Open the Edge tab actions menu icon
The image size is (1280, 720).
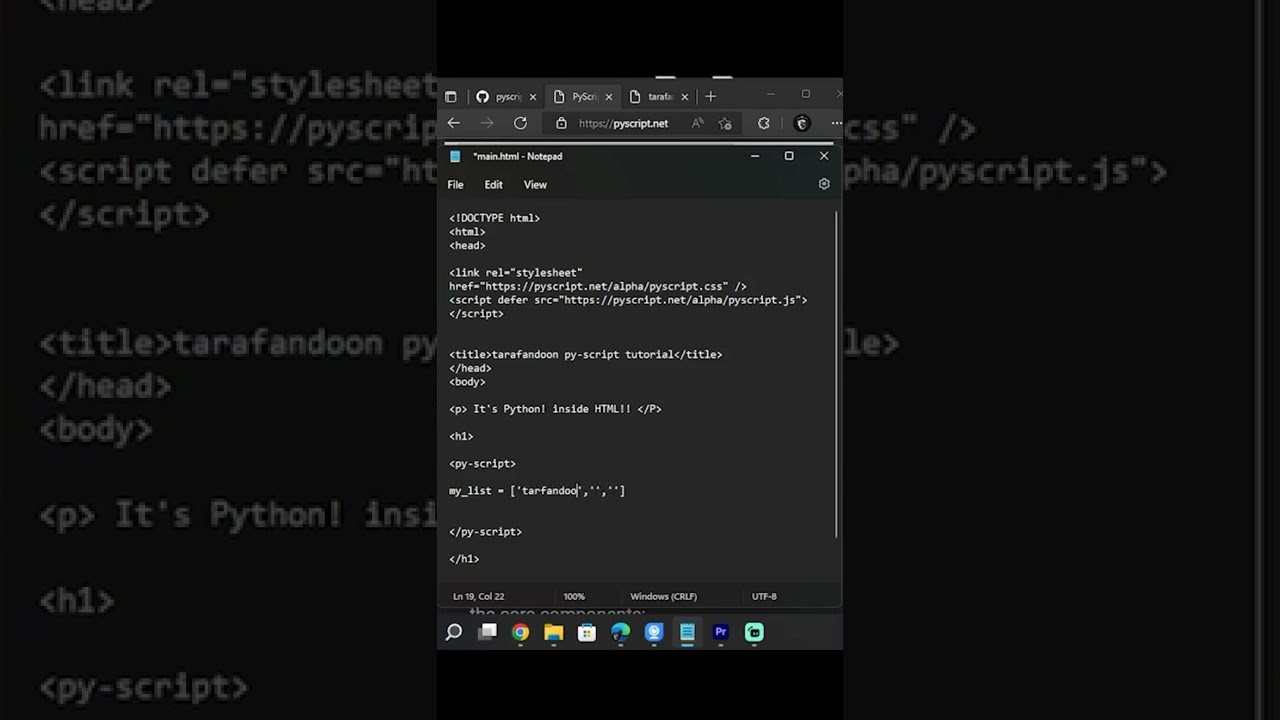pos(451,97)
